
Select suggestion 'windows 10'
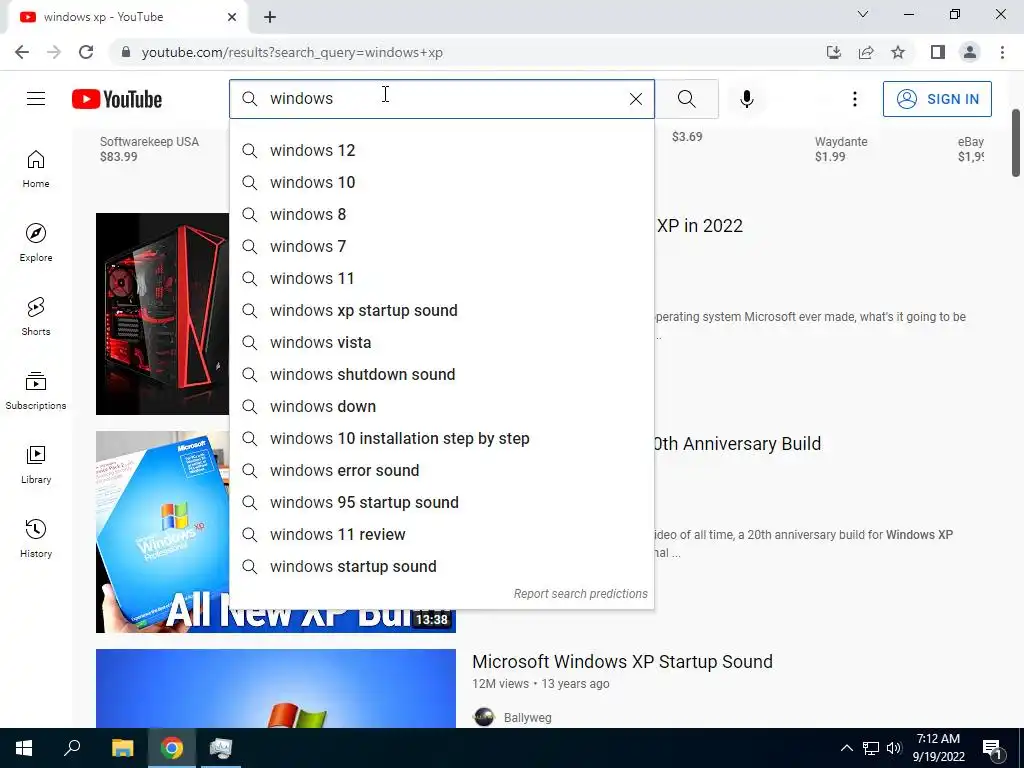pyautogui.click(x=442, y=182)
